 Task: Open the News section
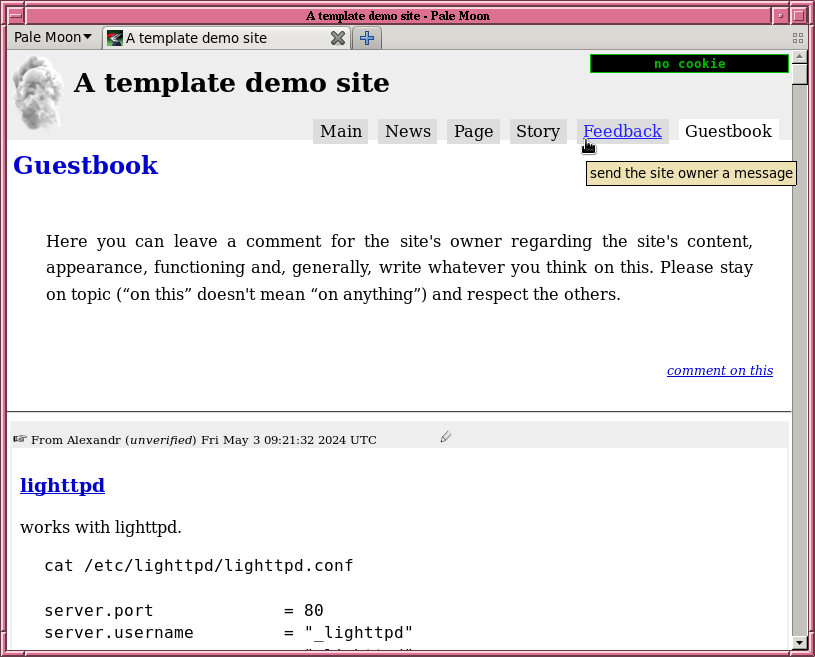(x=408, y=131)
